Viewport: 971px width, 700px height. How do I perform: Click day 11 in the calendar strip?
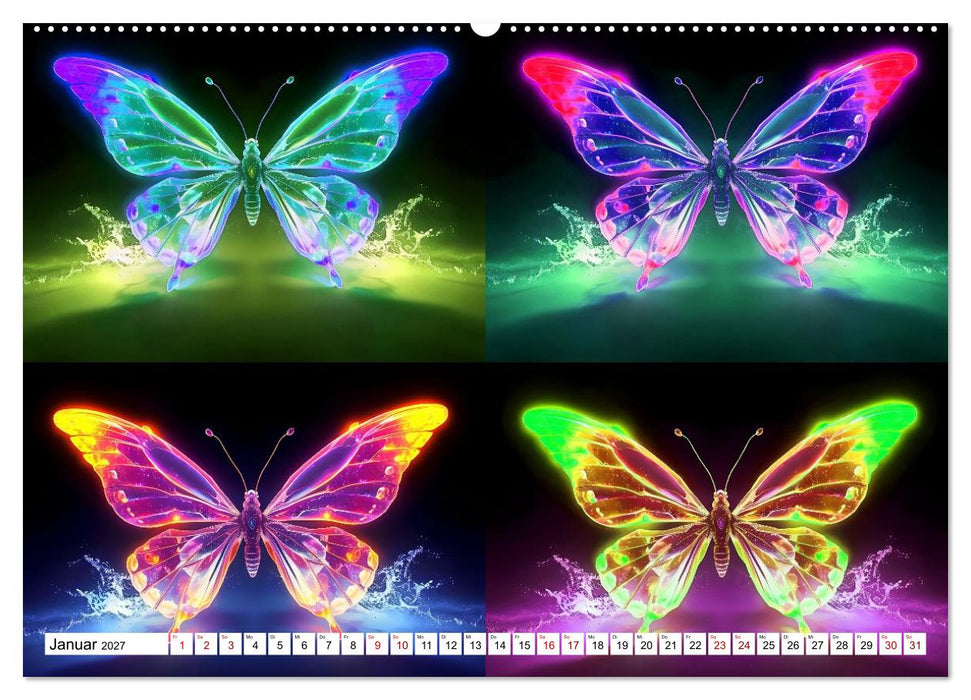click(426, 644)
